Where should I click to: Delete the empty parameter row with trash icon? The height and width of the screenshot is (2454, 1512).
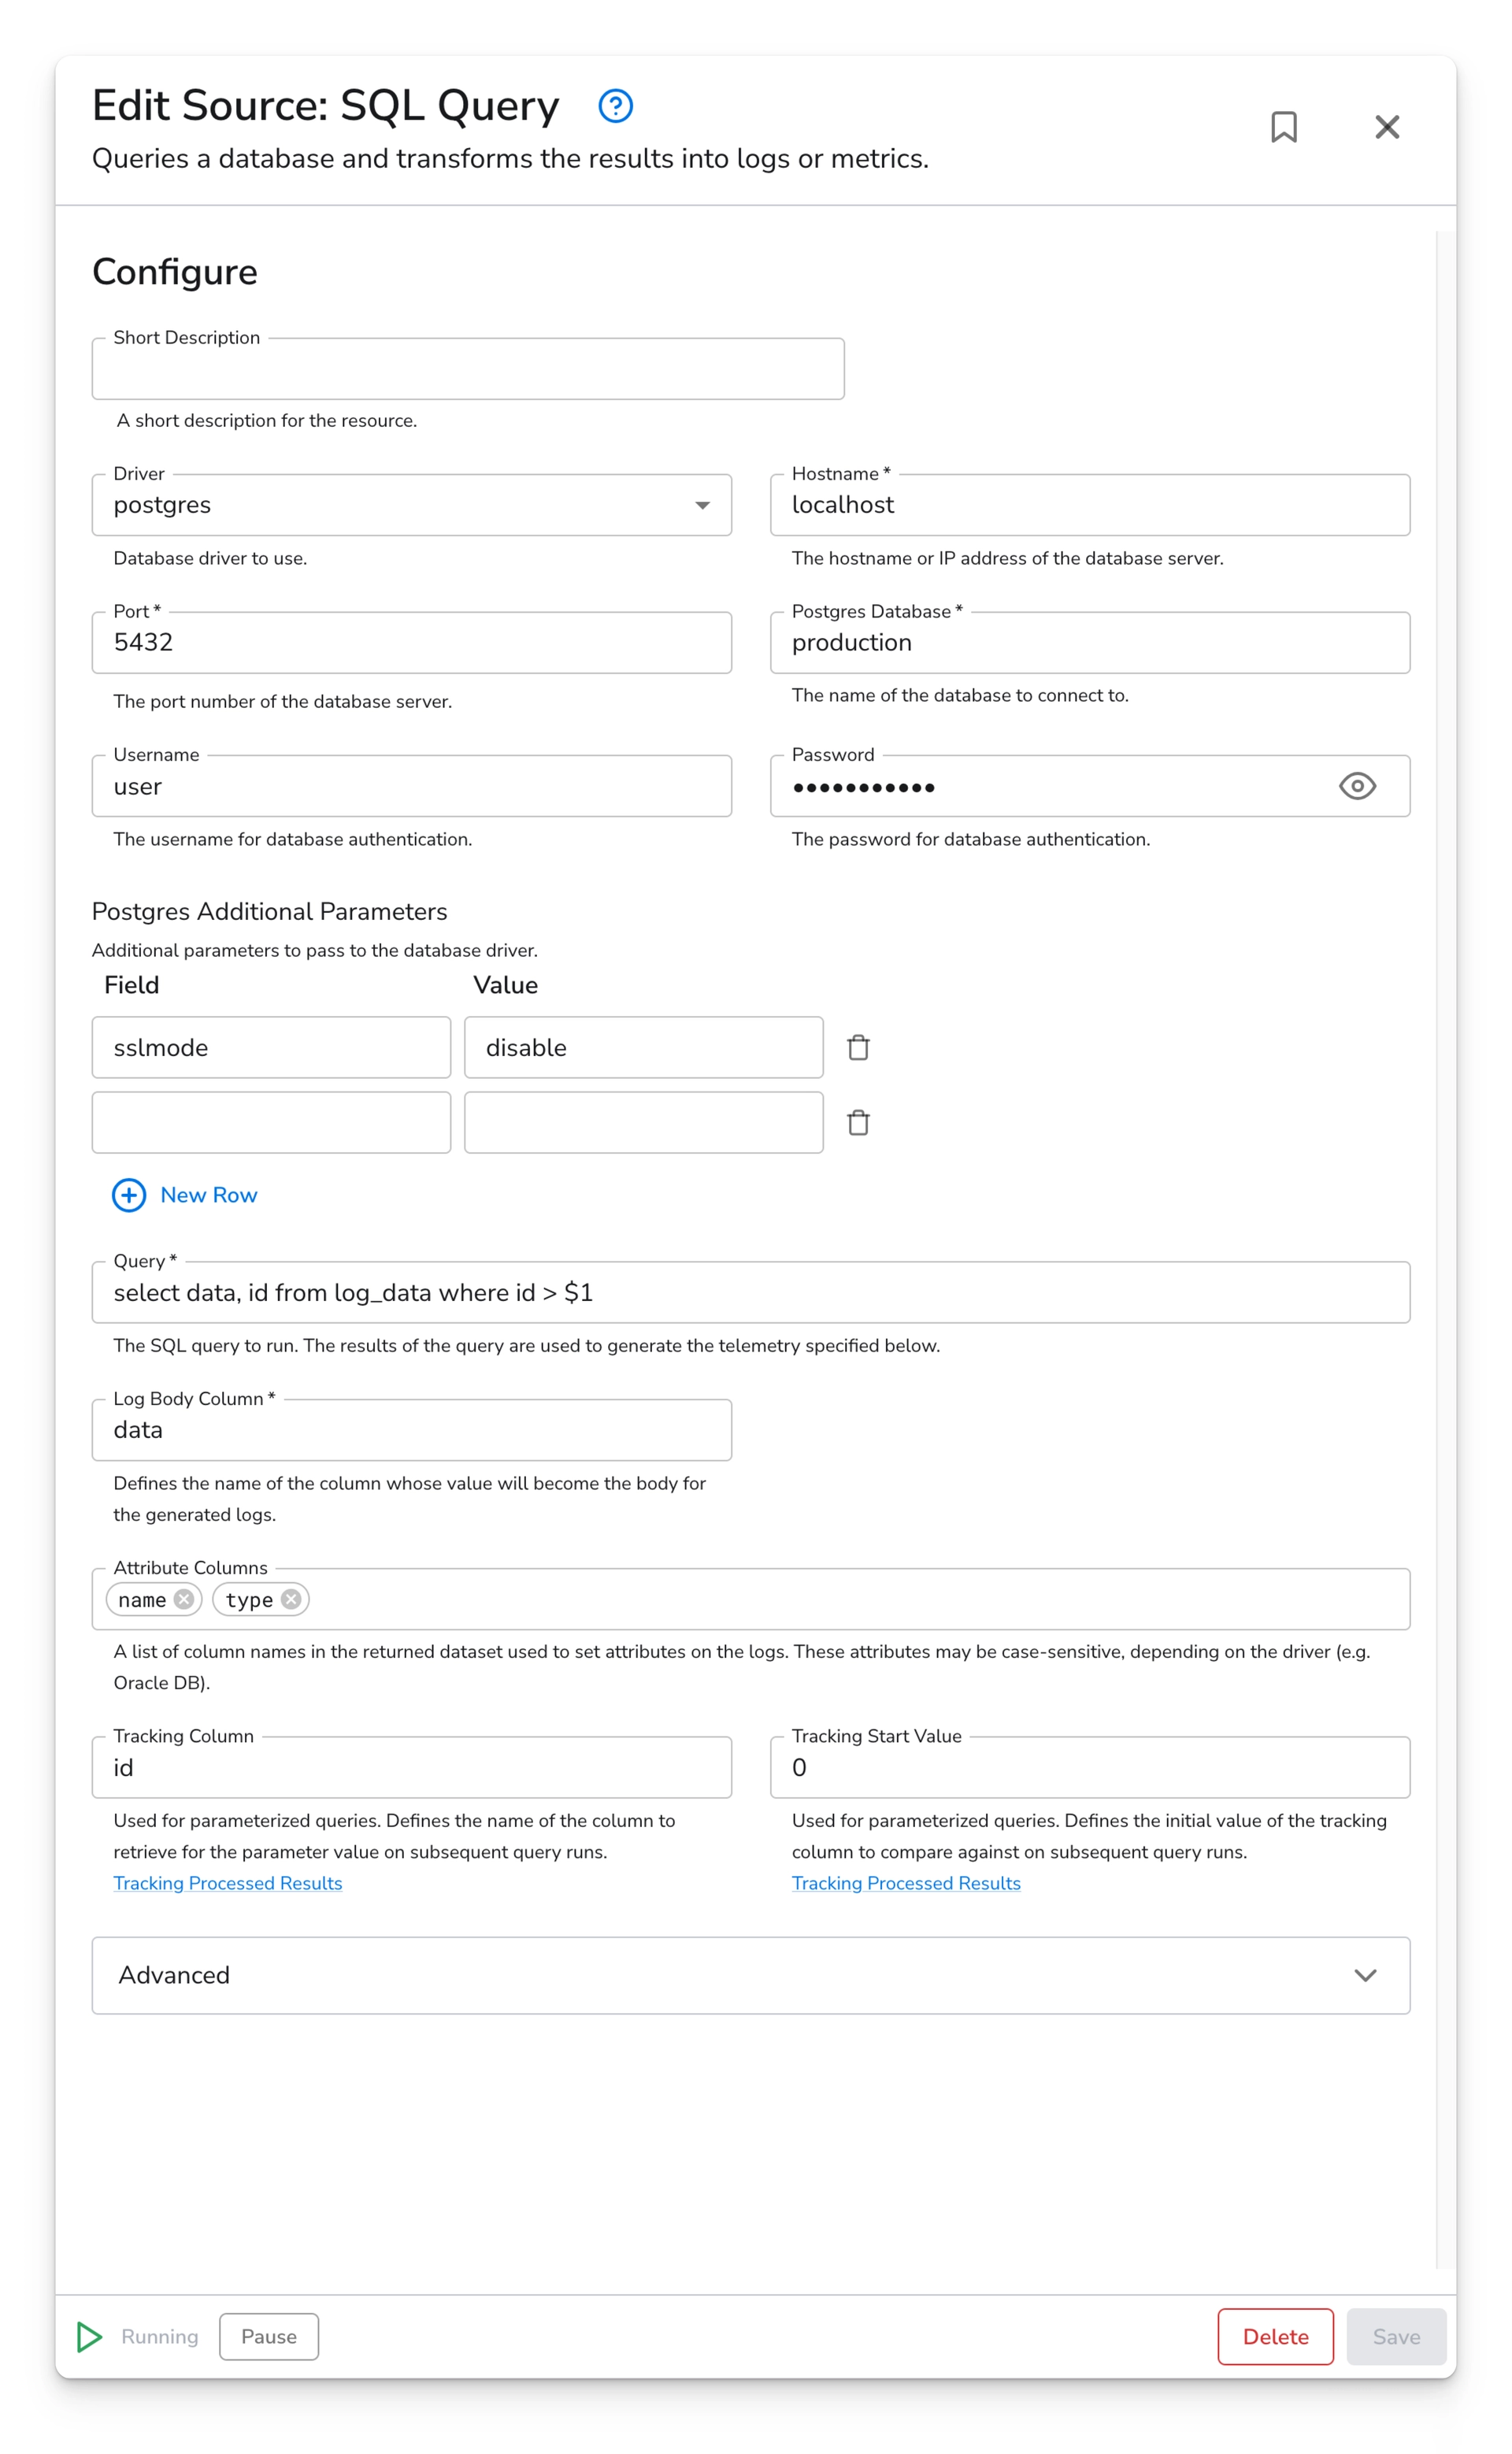[859, 1122]
